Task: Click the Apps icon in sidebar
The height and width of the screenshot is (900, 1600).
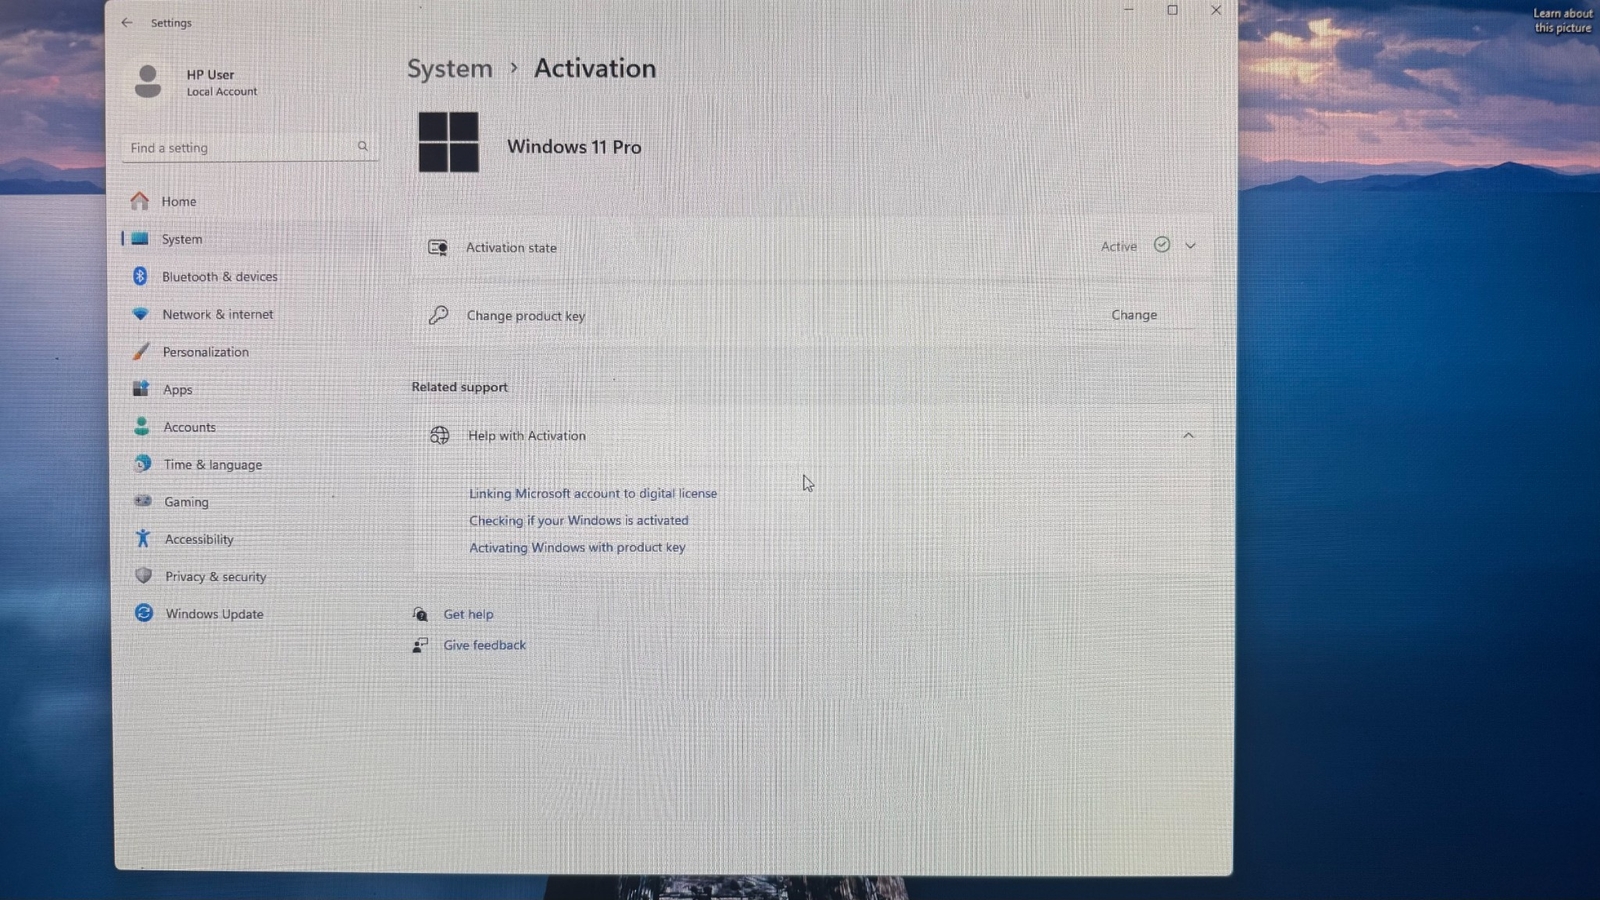Action: click(x=141, y=389)
